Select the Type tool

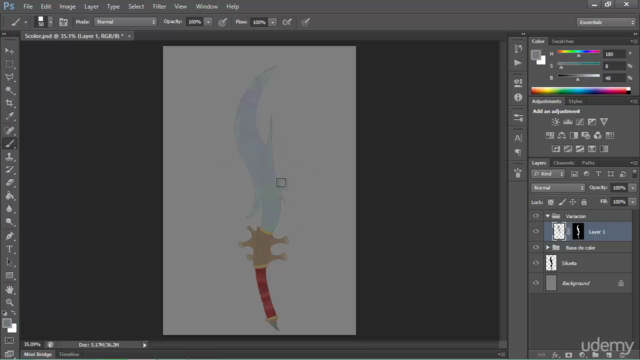point(9,249)
